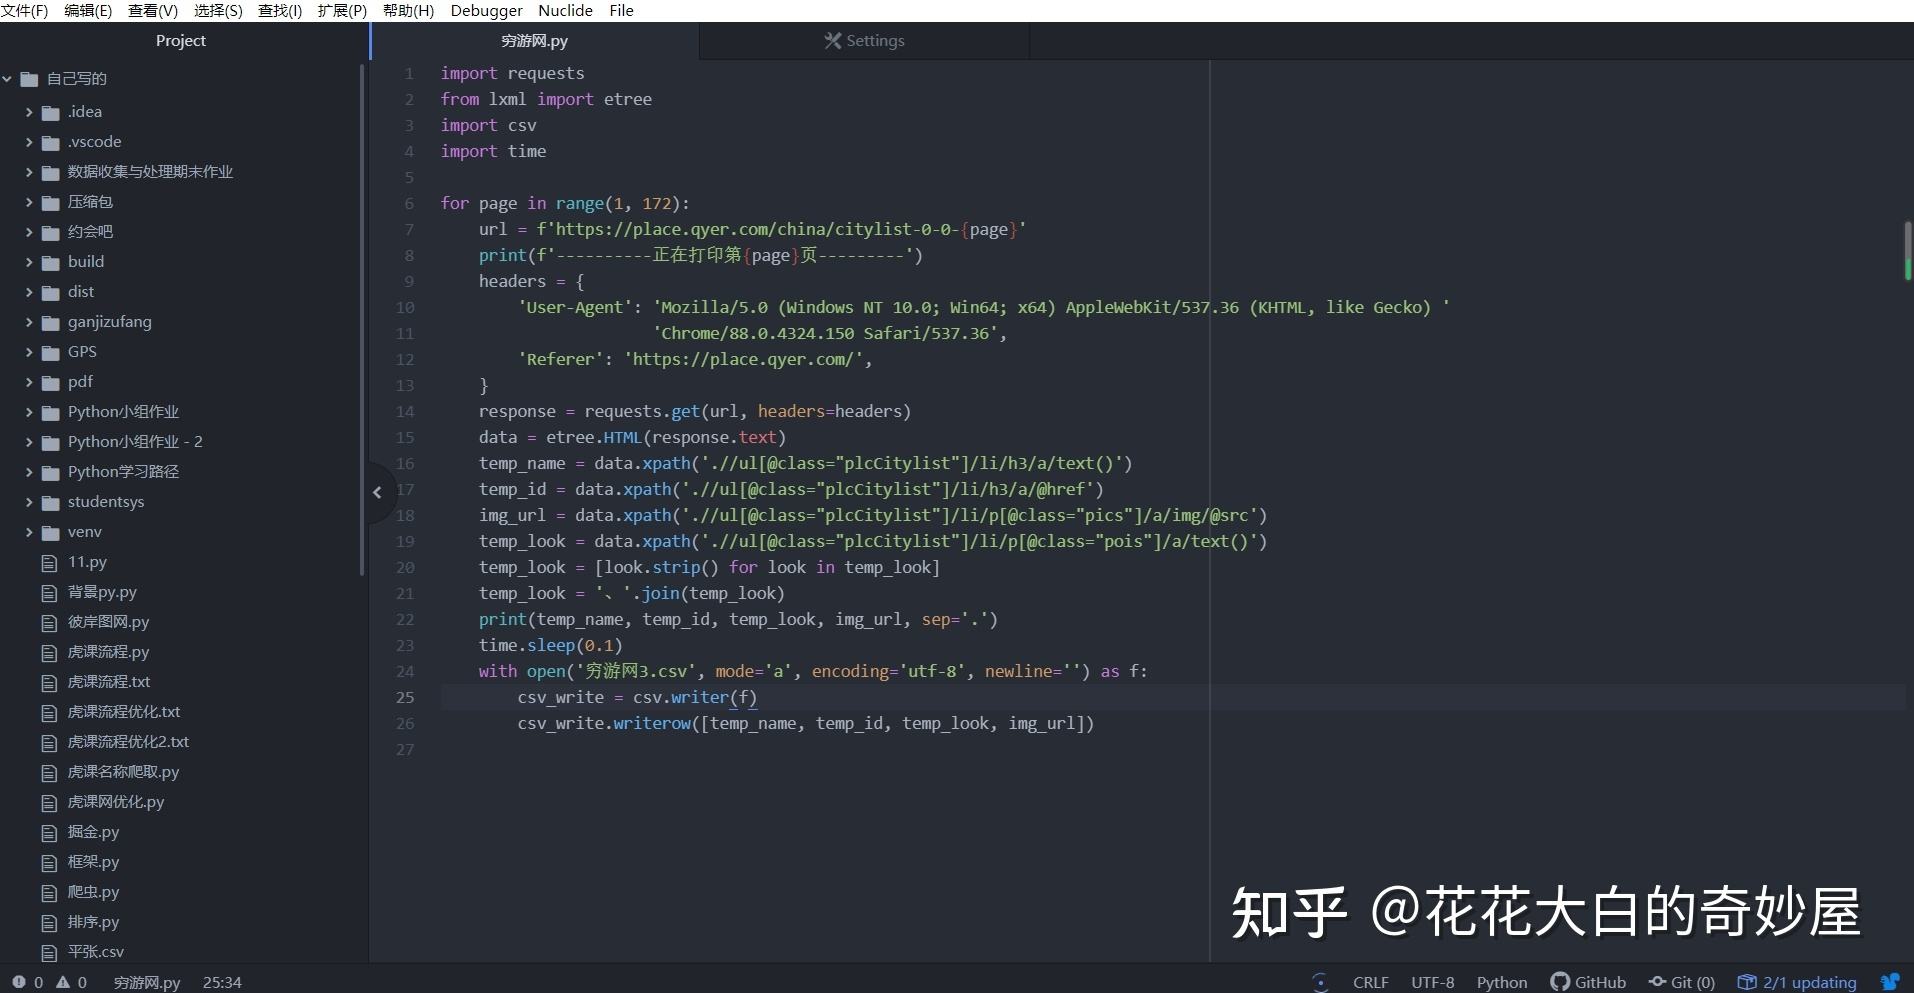Expand the venv folder
This screenshot has height=993, width=1914.
click(x=29, y=532)
